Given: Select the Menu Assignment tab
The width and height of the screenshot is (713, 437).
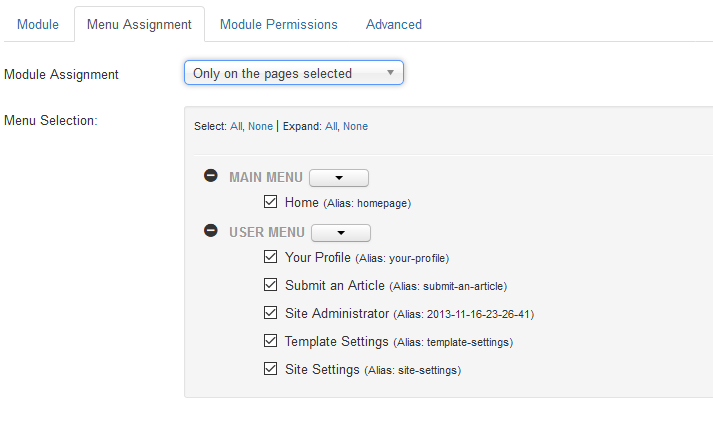Looking at the screenshot, I should coord(139,25).
